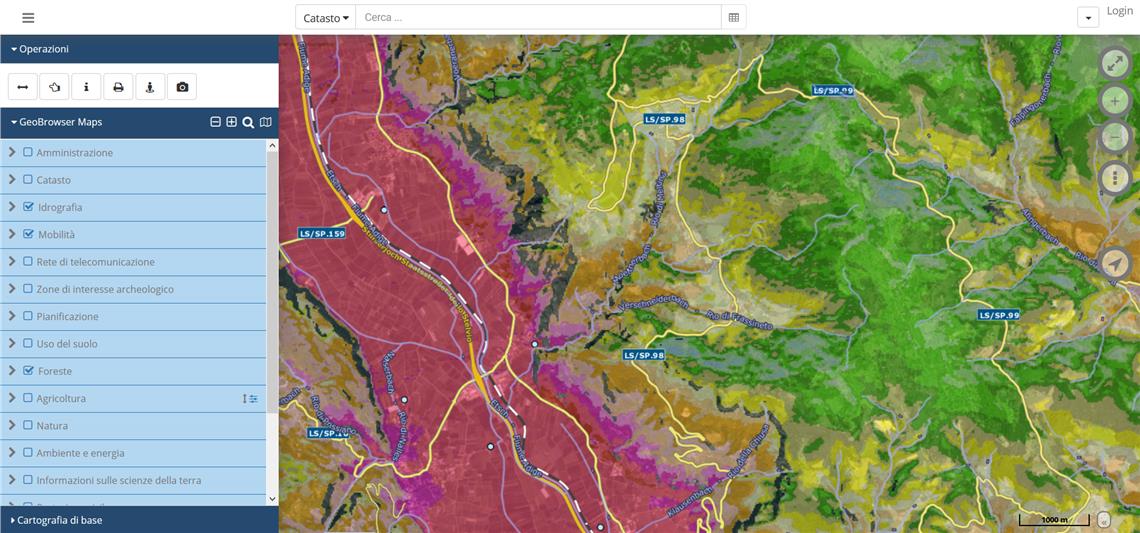Expand the Uso del suolo group
Screen dimensions: 1140x533
[x=12, y=344]
